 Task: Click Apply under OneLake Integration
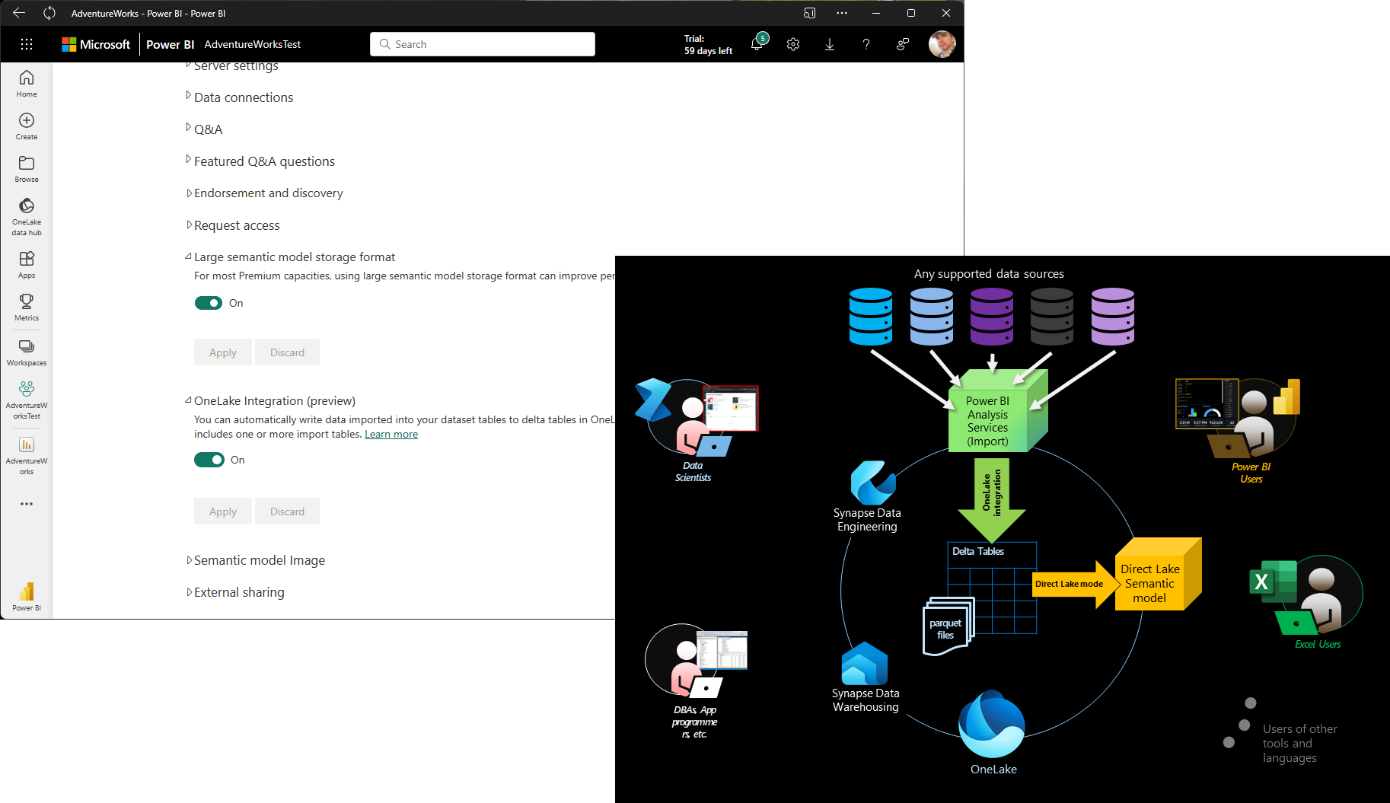(x=223, y=511)
